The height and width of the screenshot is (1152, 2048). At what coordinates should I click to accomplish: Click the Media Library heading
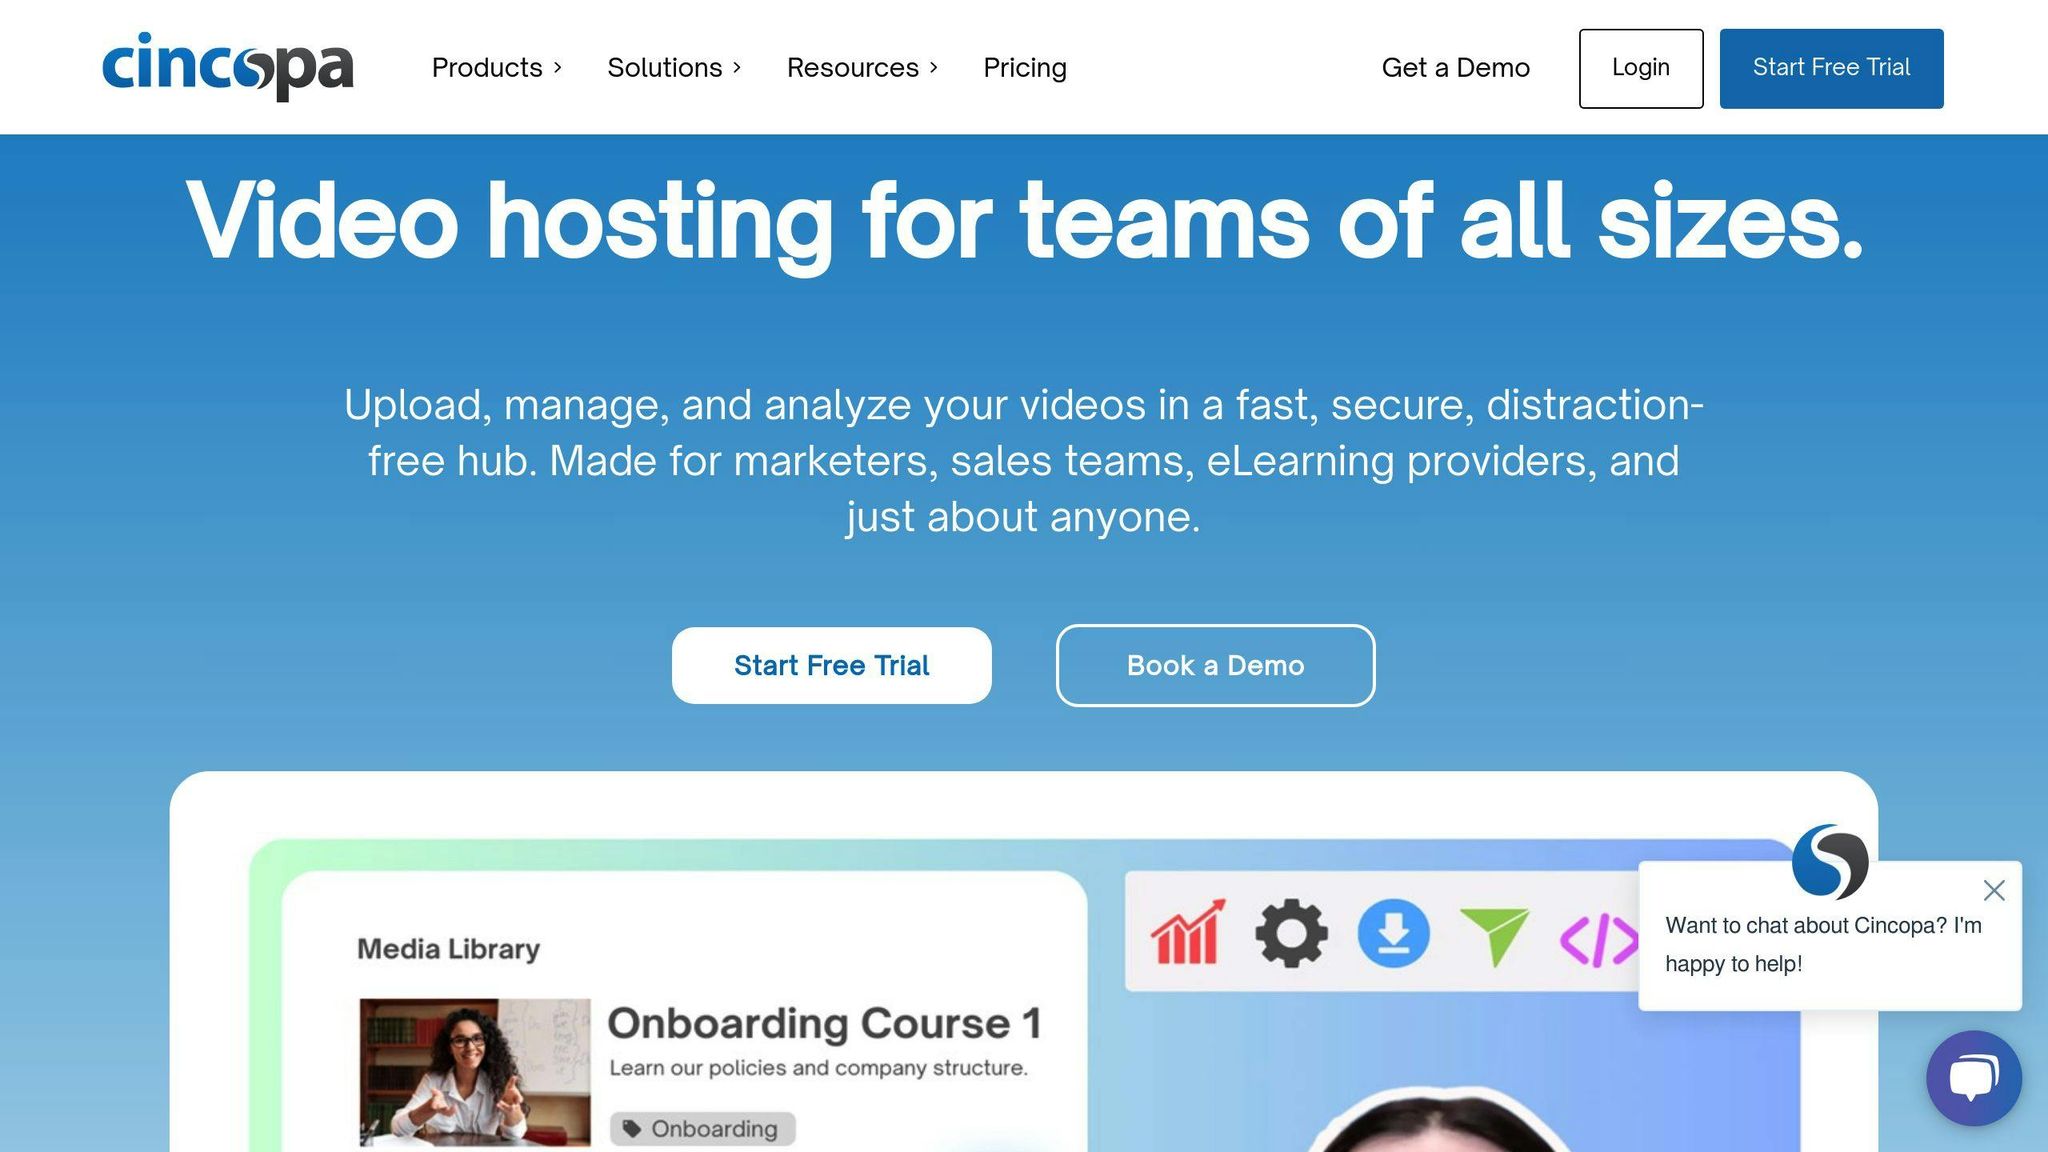[448, 948]
